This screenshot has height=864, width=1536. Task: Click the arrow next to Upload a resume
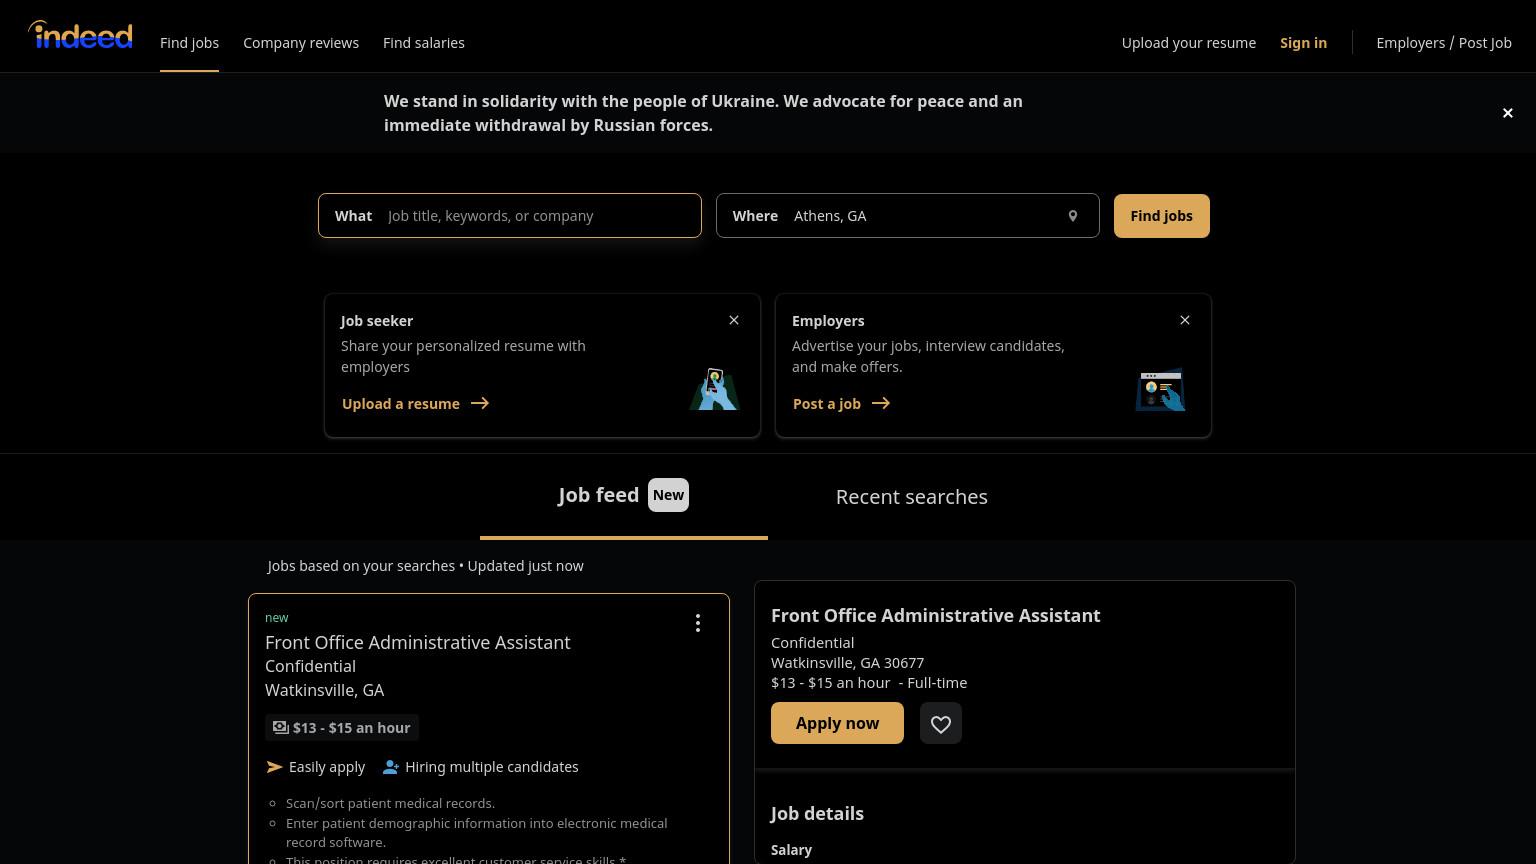pyautogui.click(x=480, y=403)
